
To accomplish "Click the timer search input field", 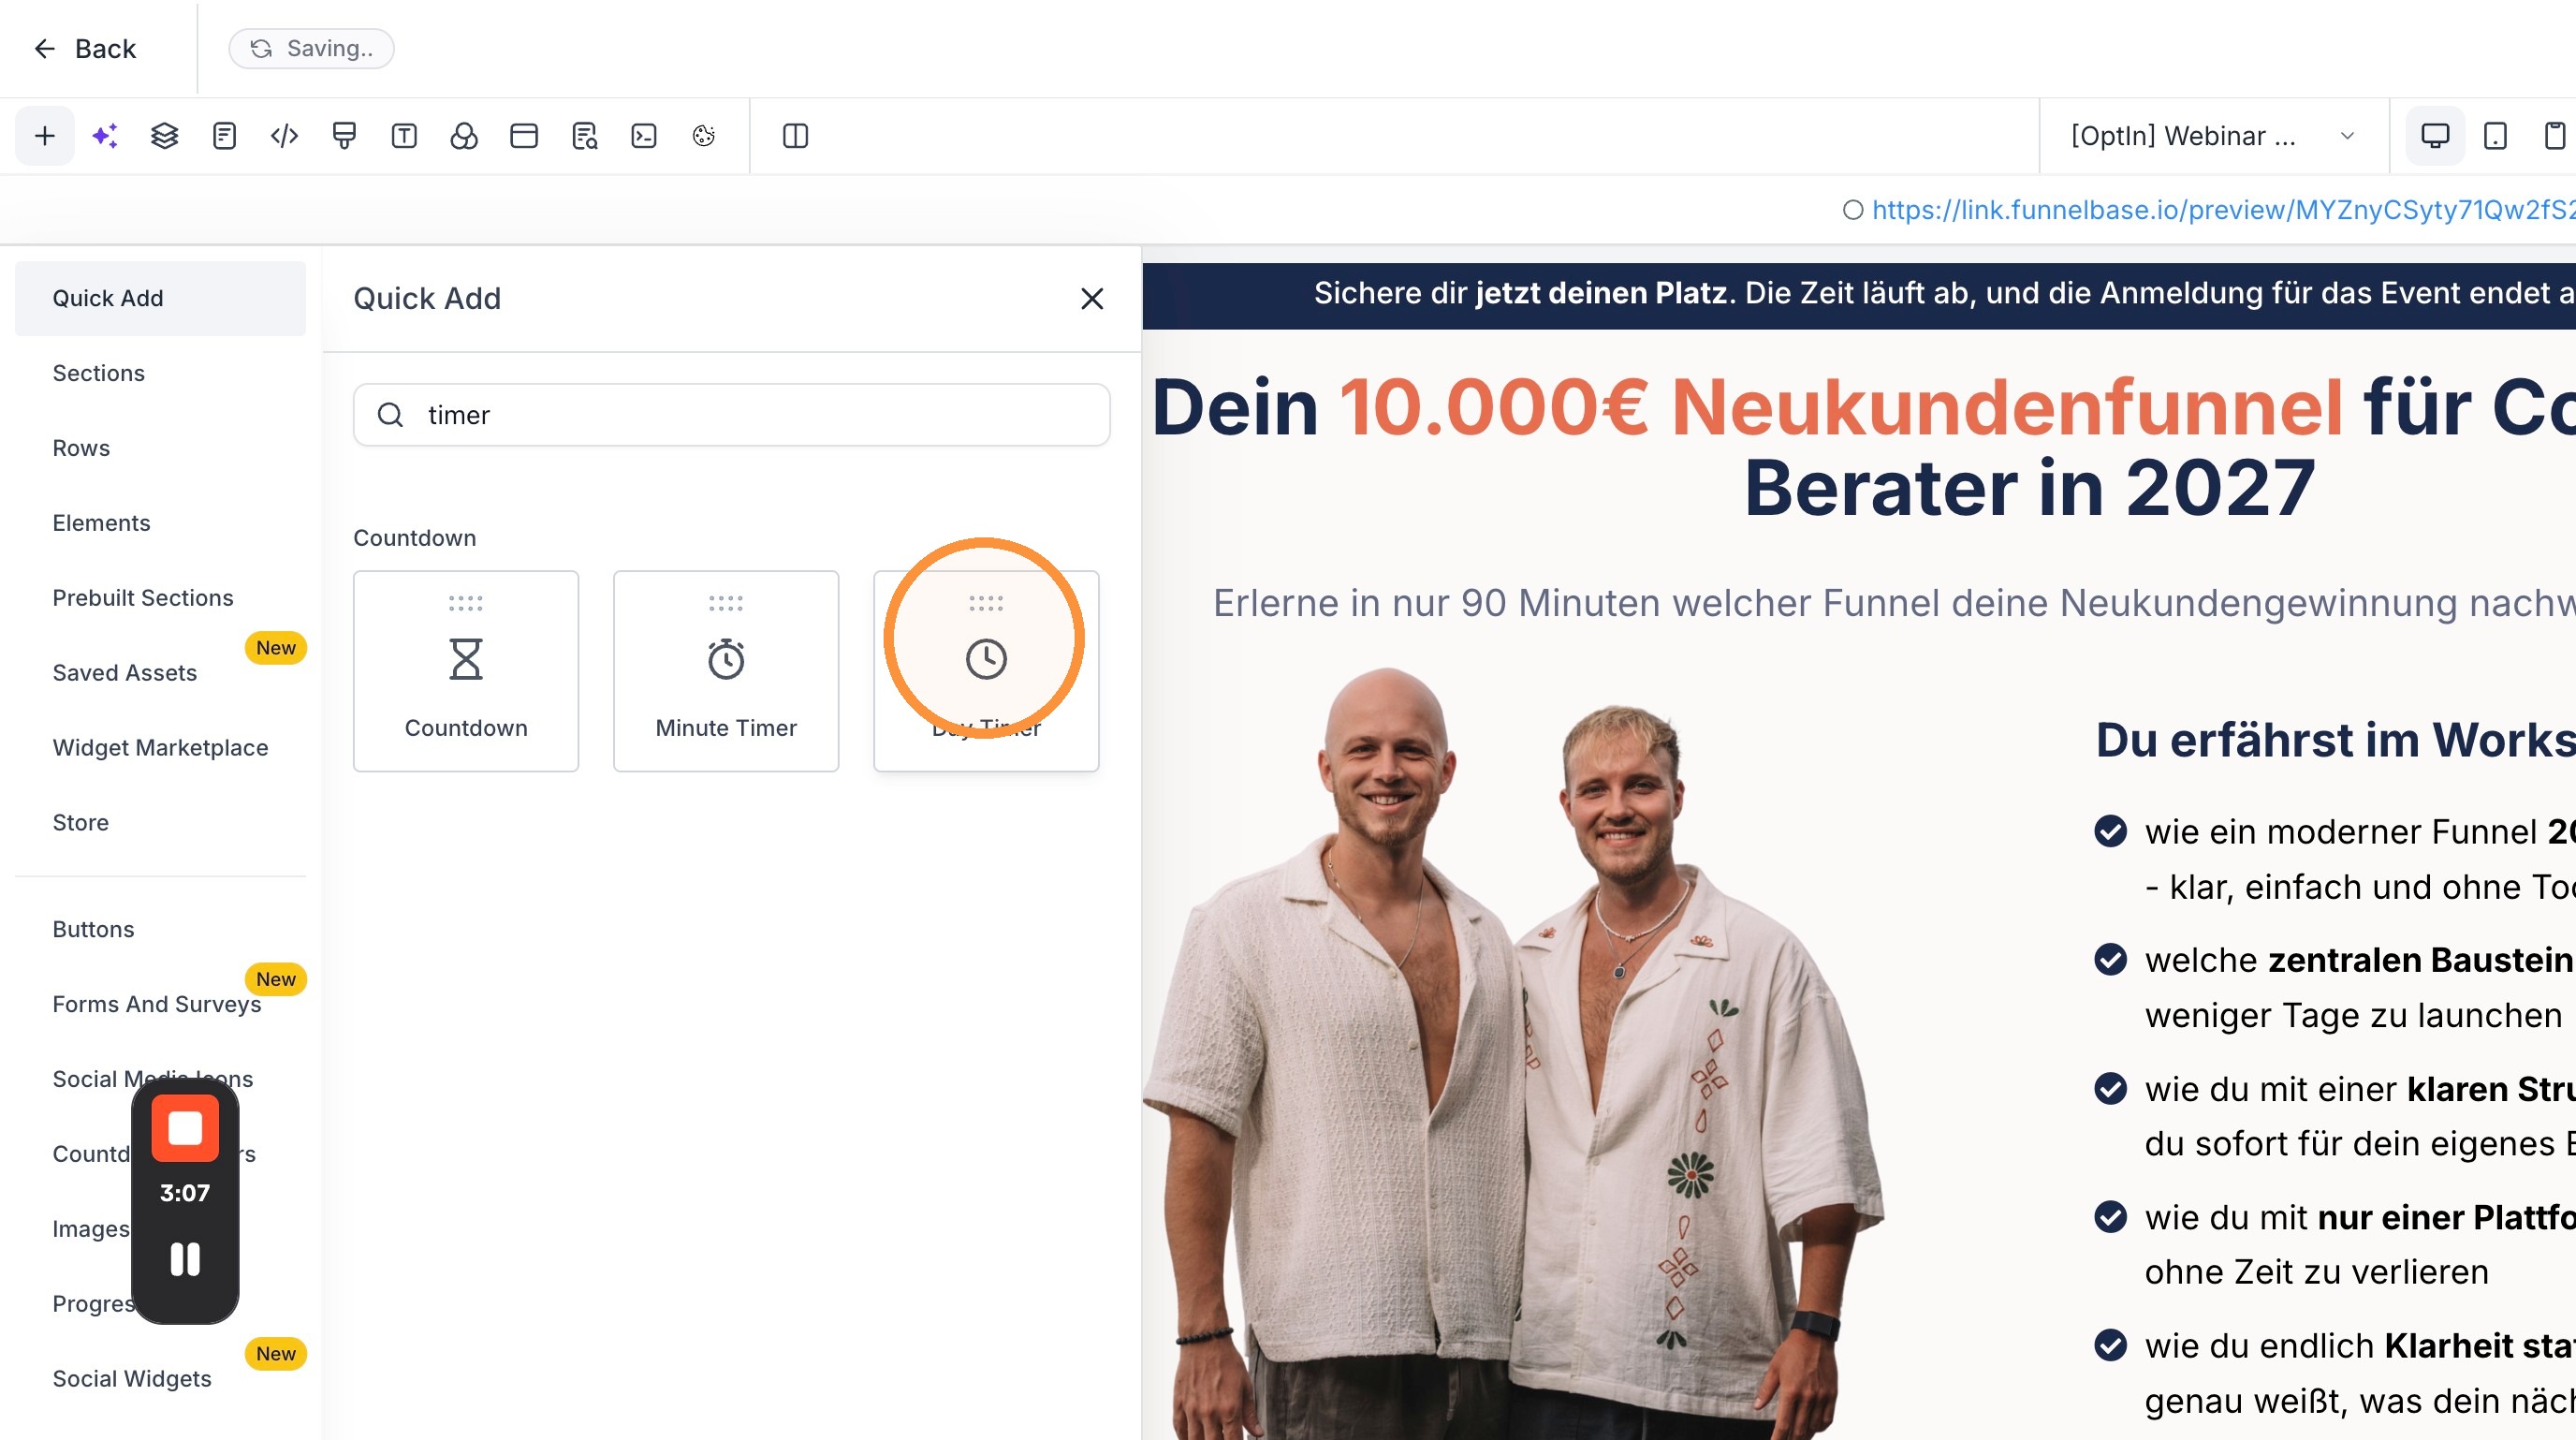I will click(732, 415).
